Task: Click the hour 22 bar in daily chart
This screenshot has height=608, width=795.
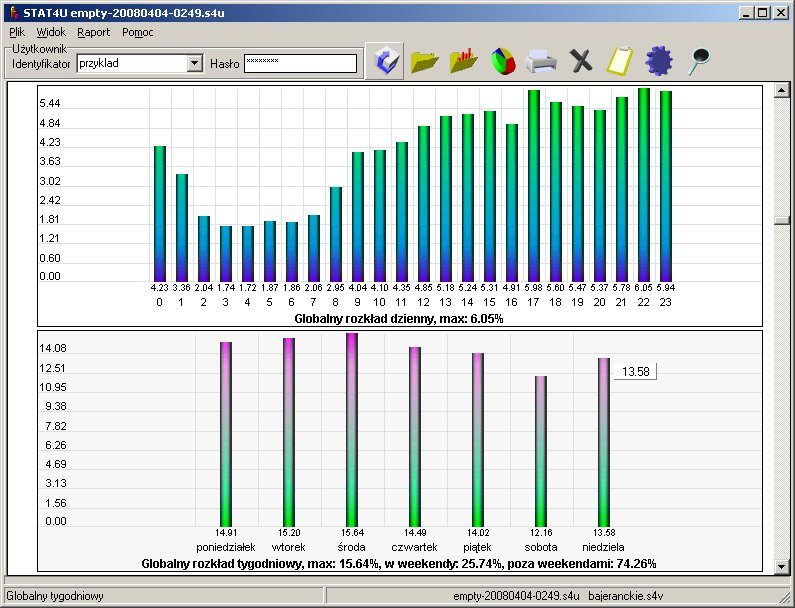Action: pyautogui.click(x=643, y=185)
